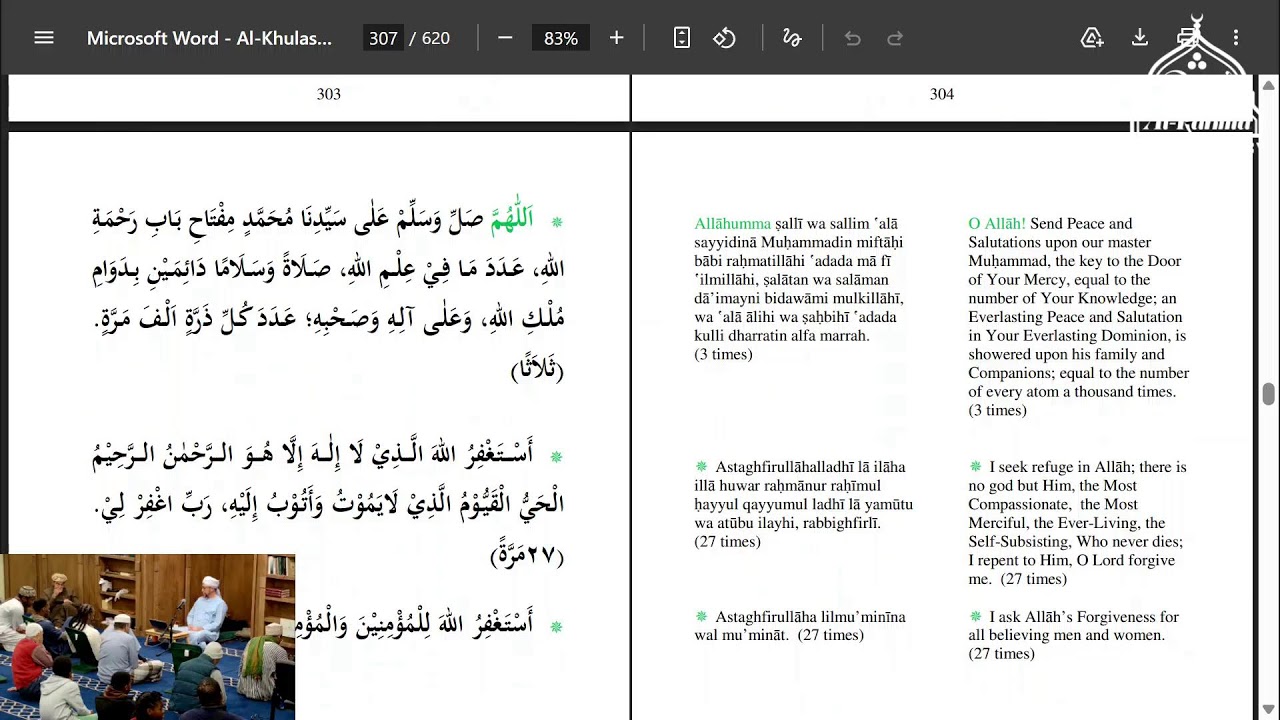Redo the annotation action

(x=895, y=38)
